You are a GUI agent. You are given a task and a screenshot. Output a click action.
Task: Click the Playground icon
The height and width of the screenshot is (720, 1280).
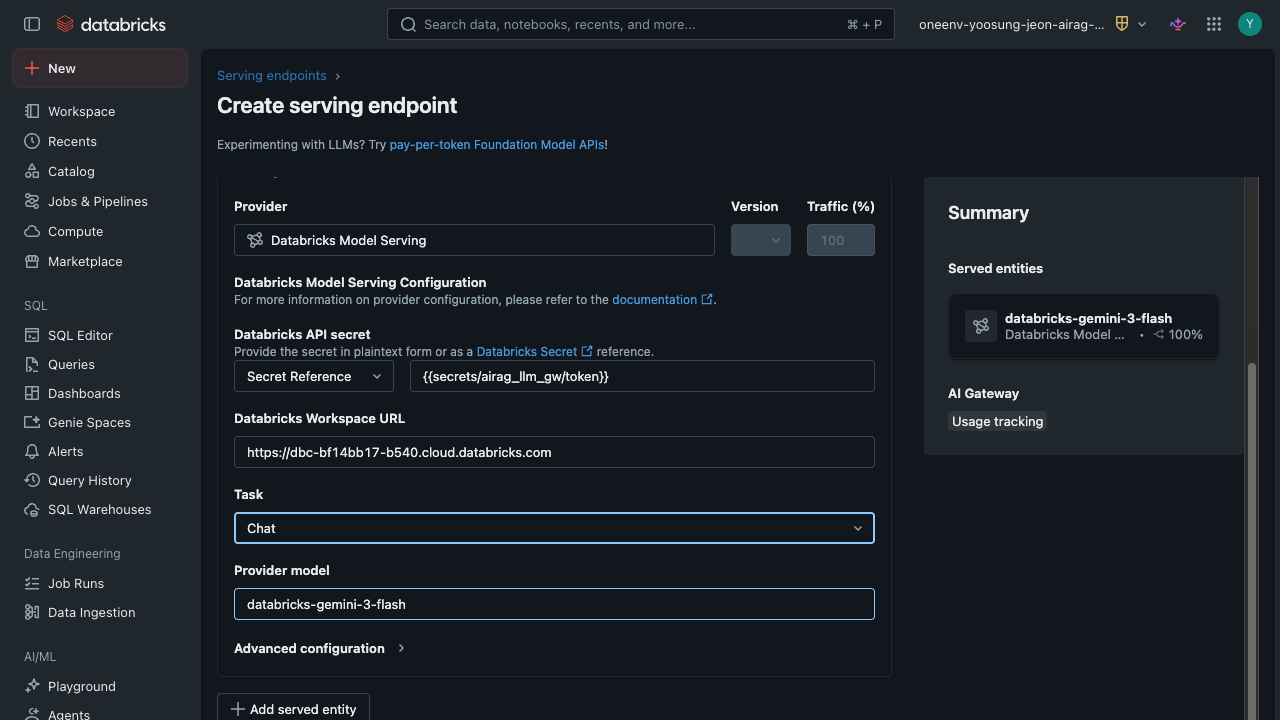(x=32, y=686)
